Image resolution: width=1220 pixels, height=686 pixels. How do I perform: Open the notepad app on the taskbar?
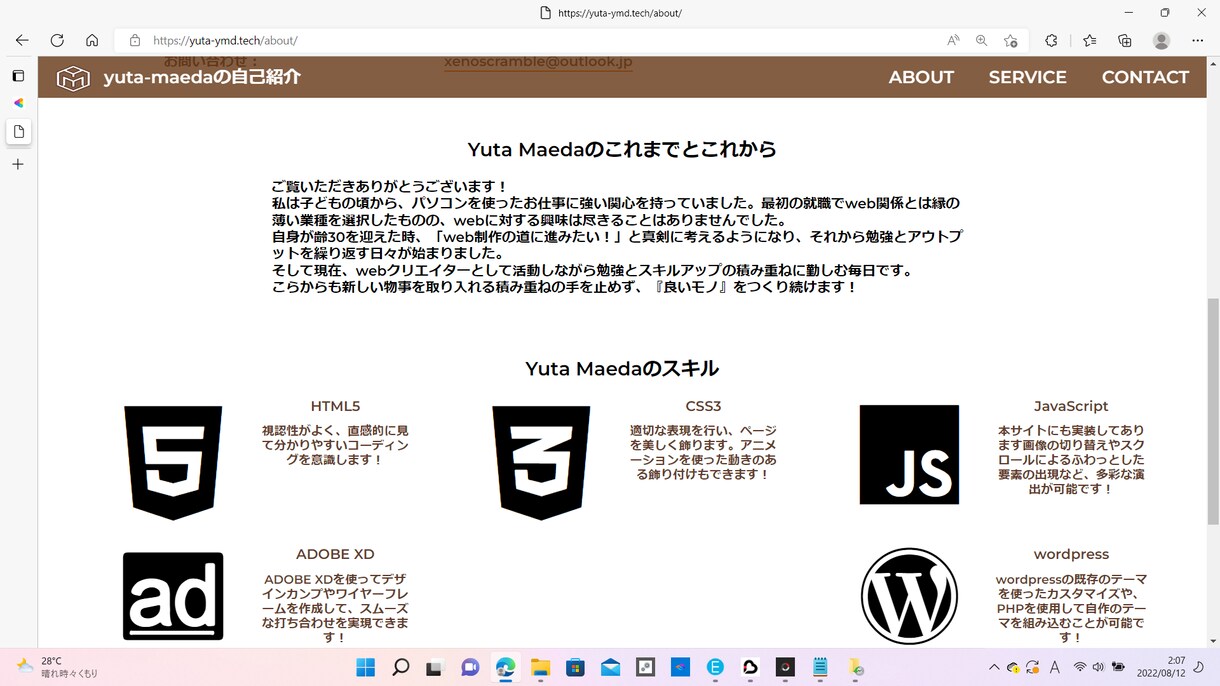820,667
